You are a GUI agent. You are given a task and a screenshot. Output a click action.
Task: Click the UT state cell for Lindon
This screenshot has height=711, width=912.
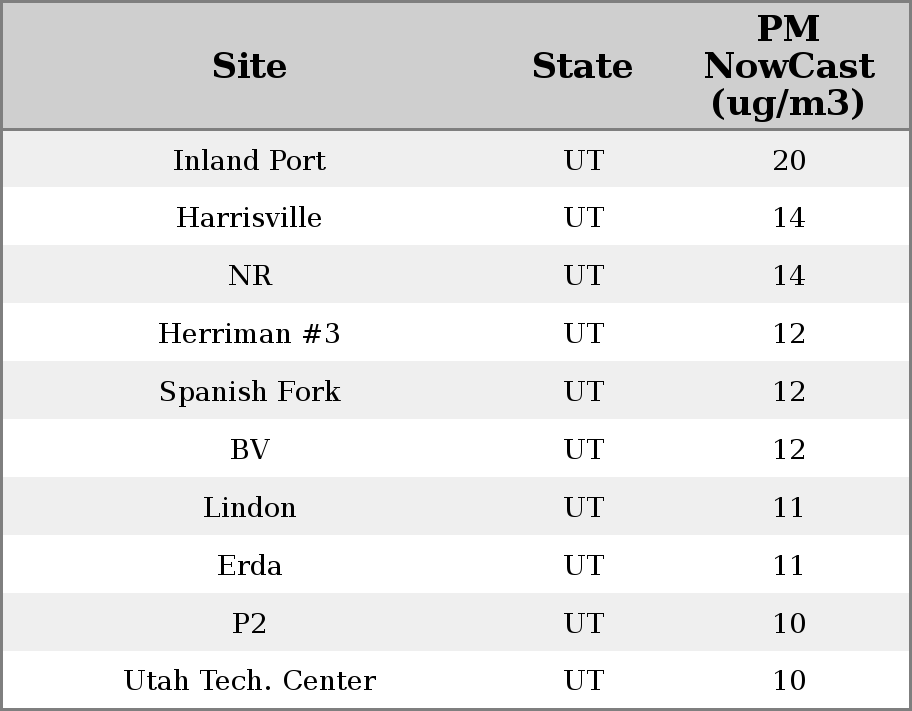coord(583,508)
